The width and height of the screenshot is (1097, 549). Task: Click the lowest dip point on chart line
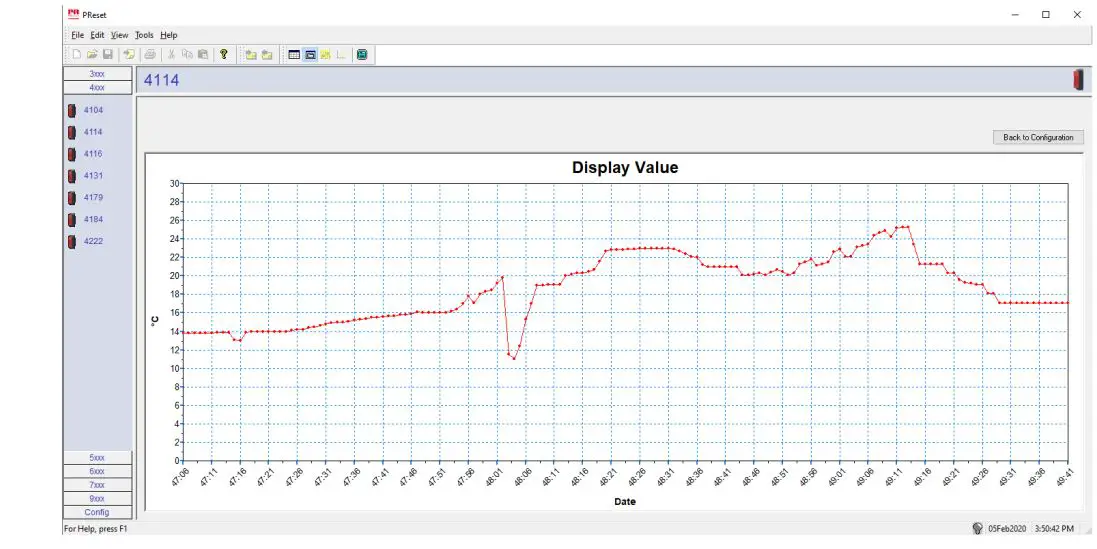click(514, 359)
